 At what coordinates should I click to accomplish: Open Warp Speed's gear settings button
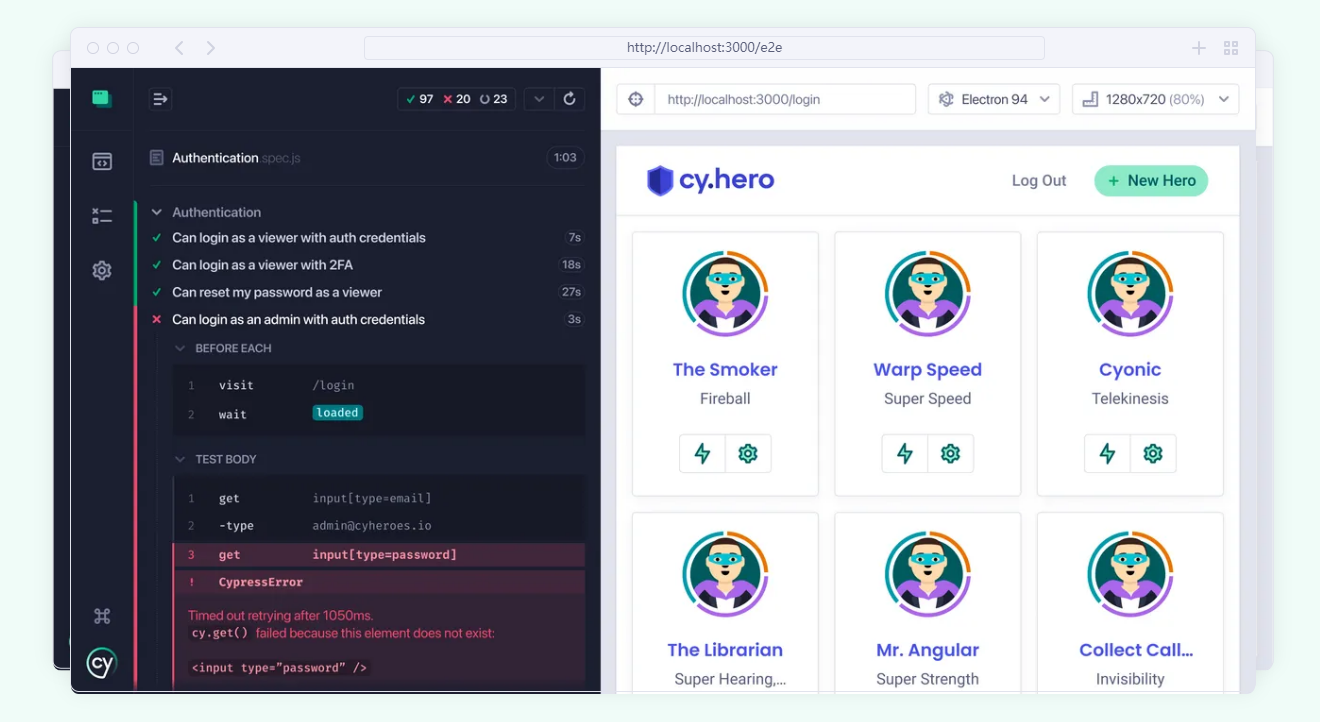tap(950, 454)
